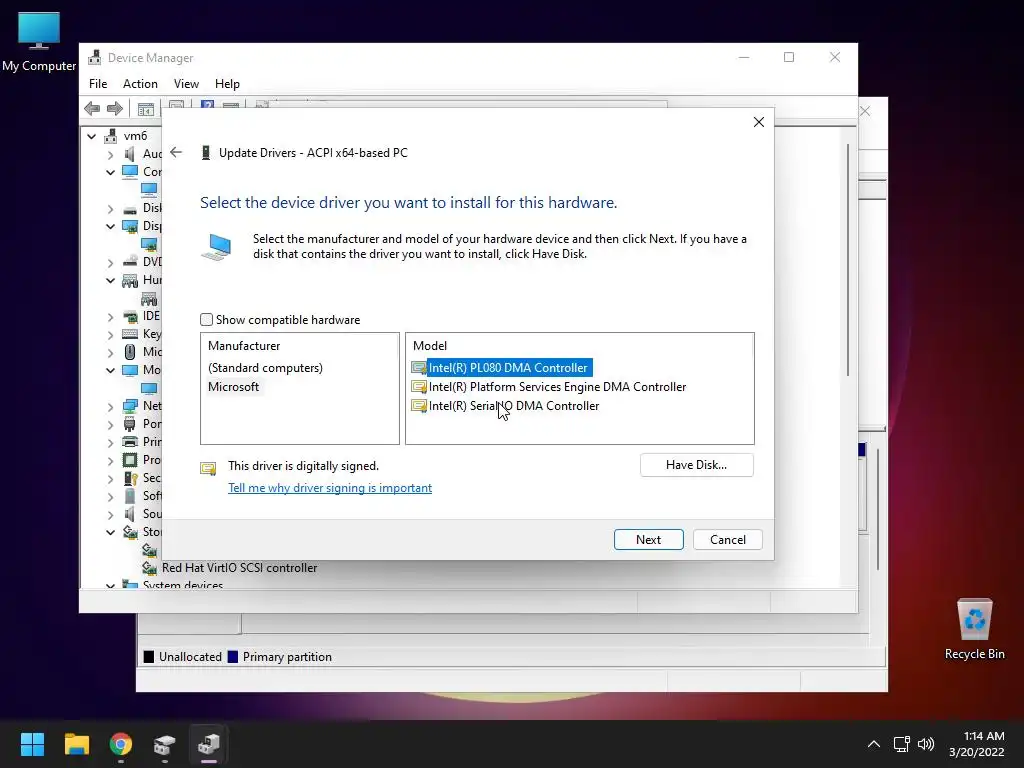Open the clock showing 1:14 AM

tap(976, 744)
